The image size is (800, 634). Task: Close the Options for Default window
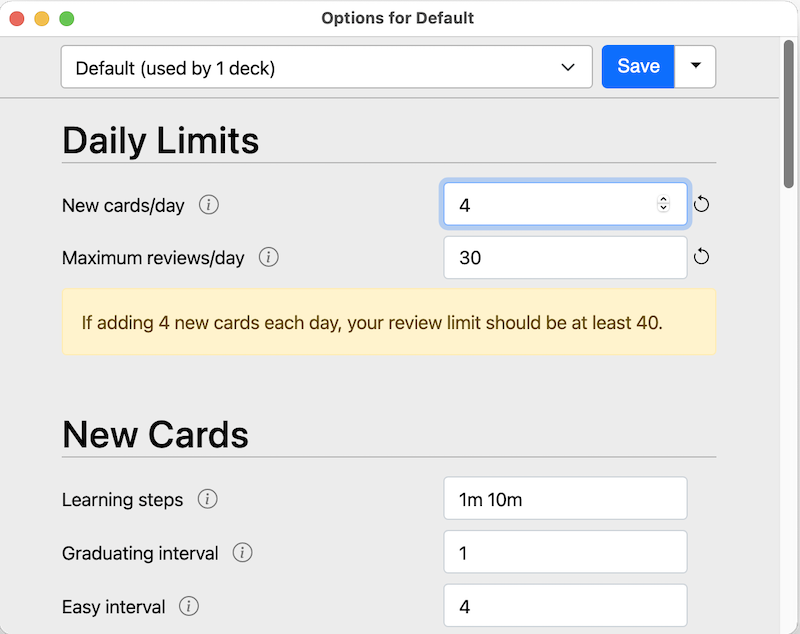point(17,18)
